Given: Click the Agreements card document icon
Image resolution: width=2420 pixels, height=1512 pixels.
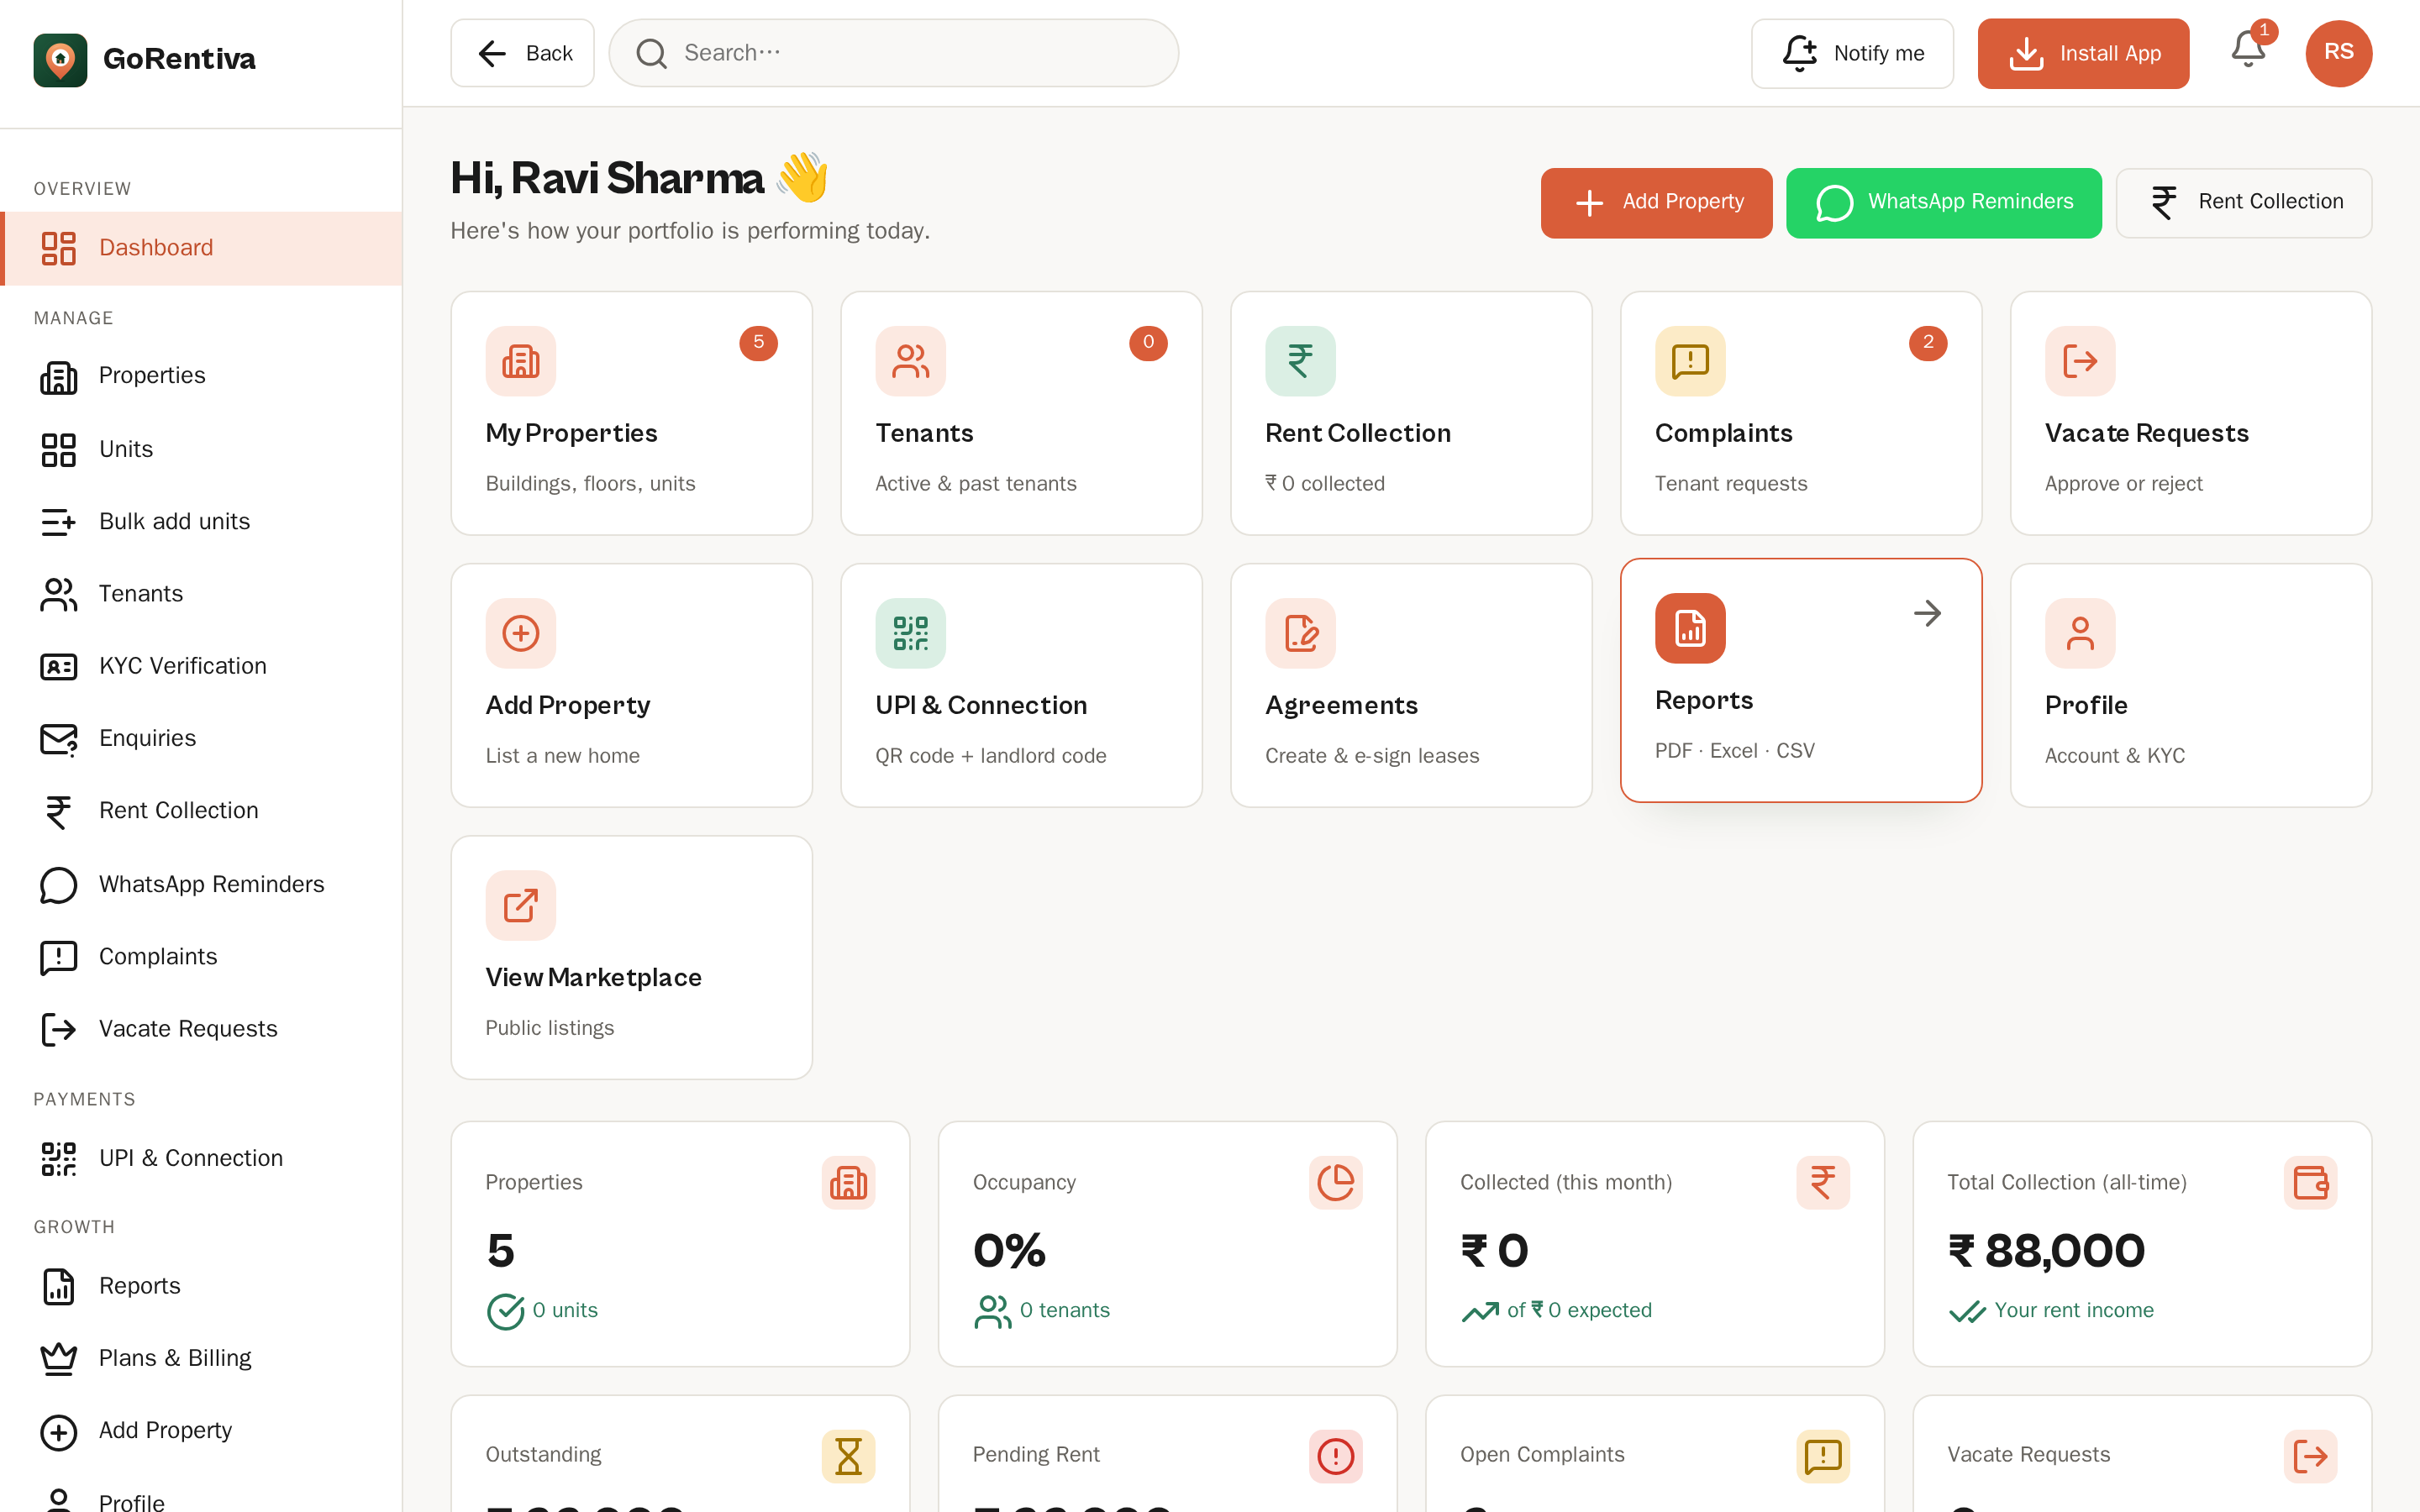Looking at the screenshot, I should point(1300,632).
